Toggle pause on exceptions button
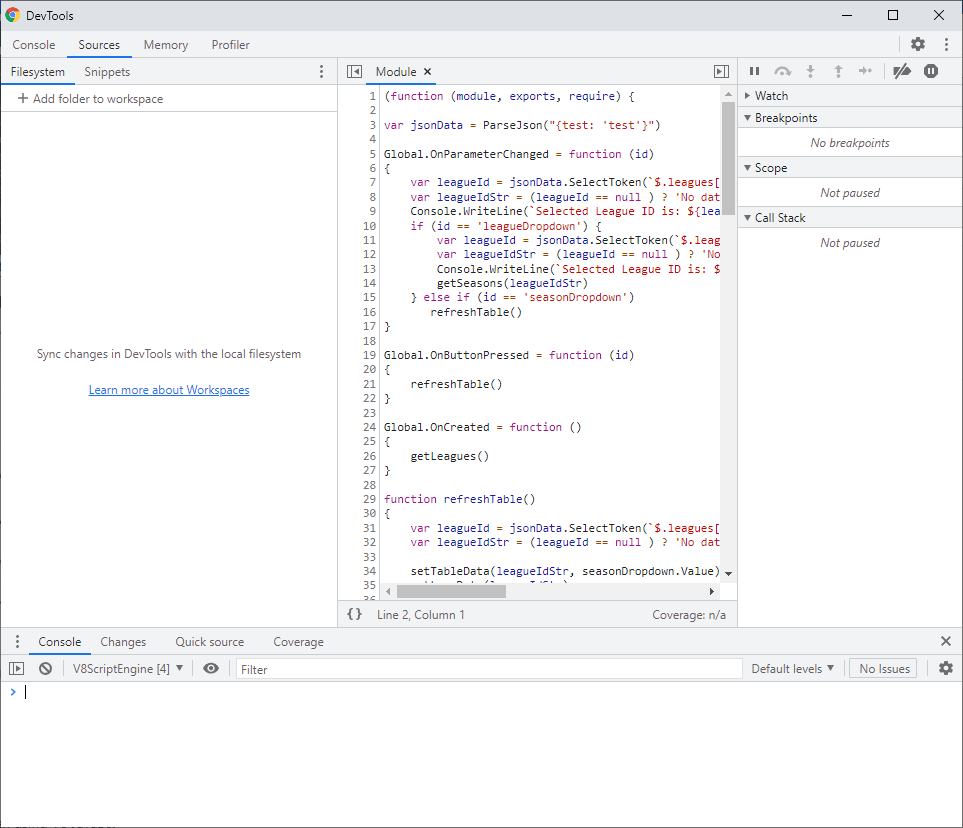Viewport: 963px width, 828px height. click(931, 71)
